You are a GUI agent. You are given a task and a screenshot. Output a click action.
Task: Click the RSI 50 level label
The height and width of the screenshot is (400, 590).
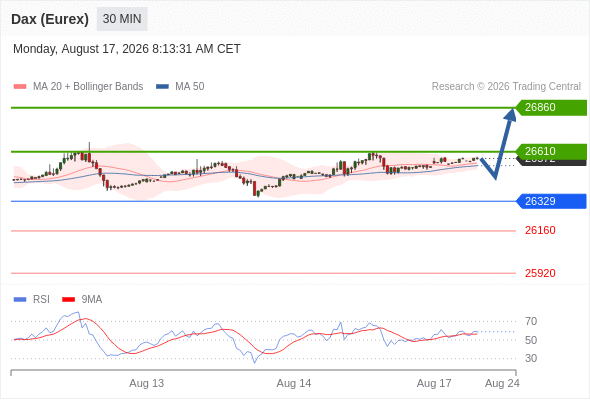531,340
